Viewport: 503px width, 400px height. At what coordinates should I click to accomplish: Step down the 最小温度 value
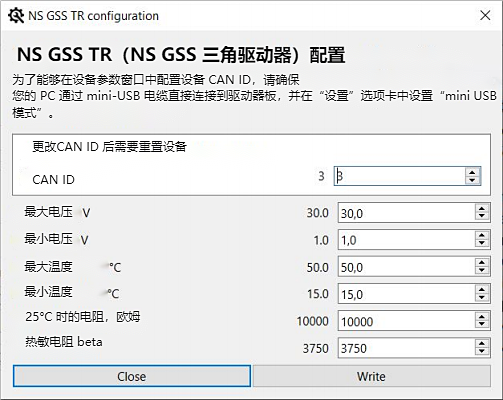click(482, 298)
